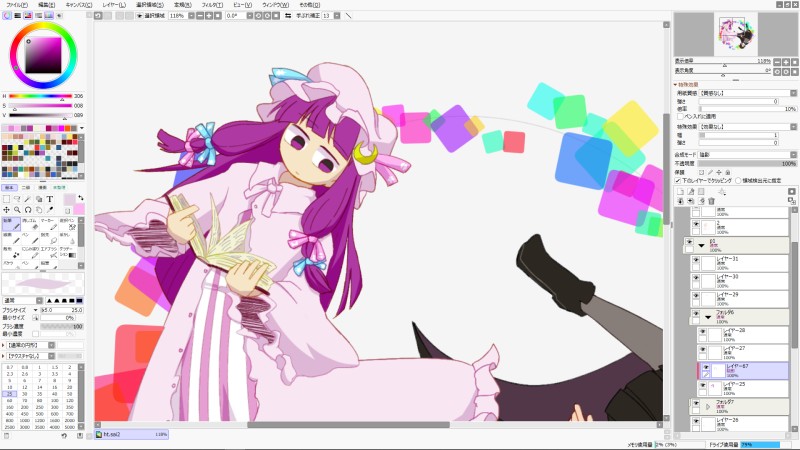Collapse the フォルダ6 layer folder

(x=708, y=317)
